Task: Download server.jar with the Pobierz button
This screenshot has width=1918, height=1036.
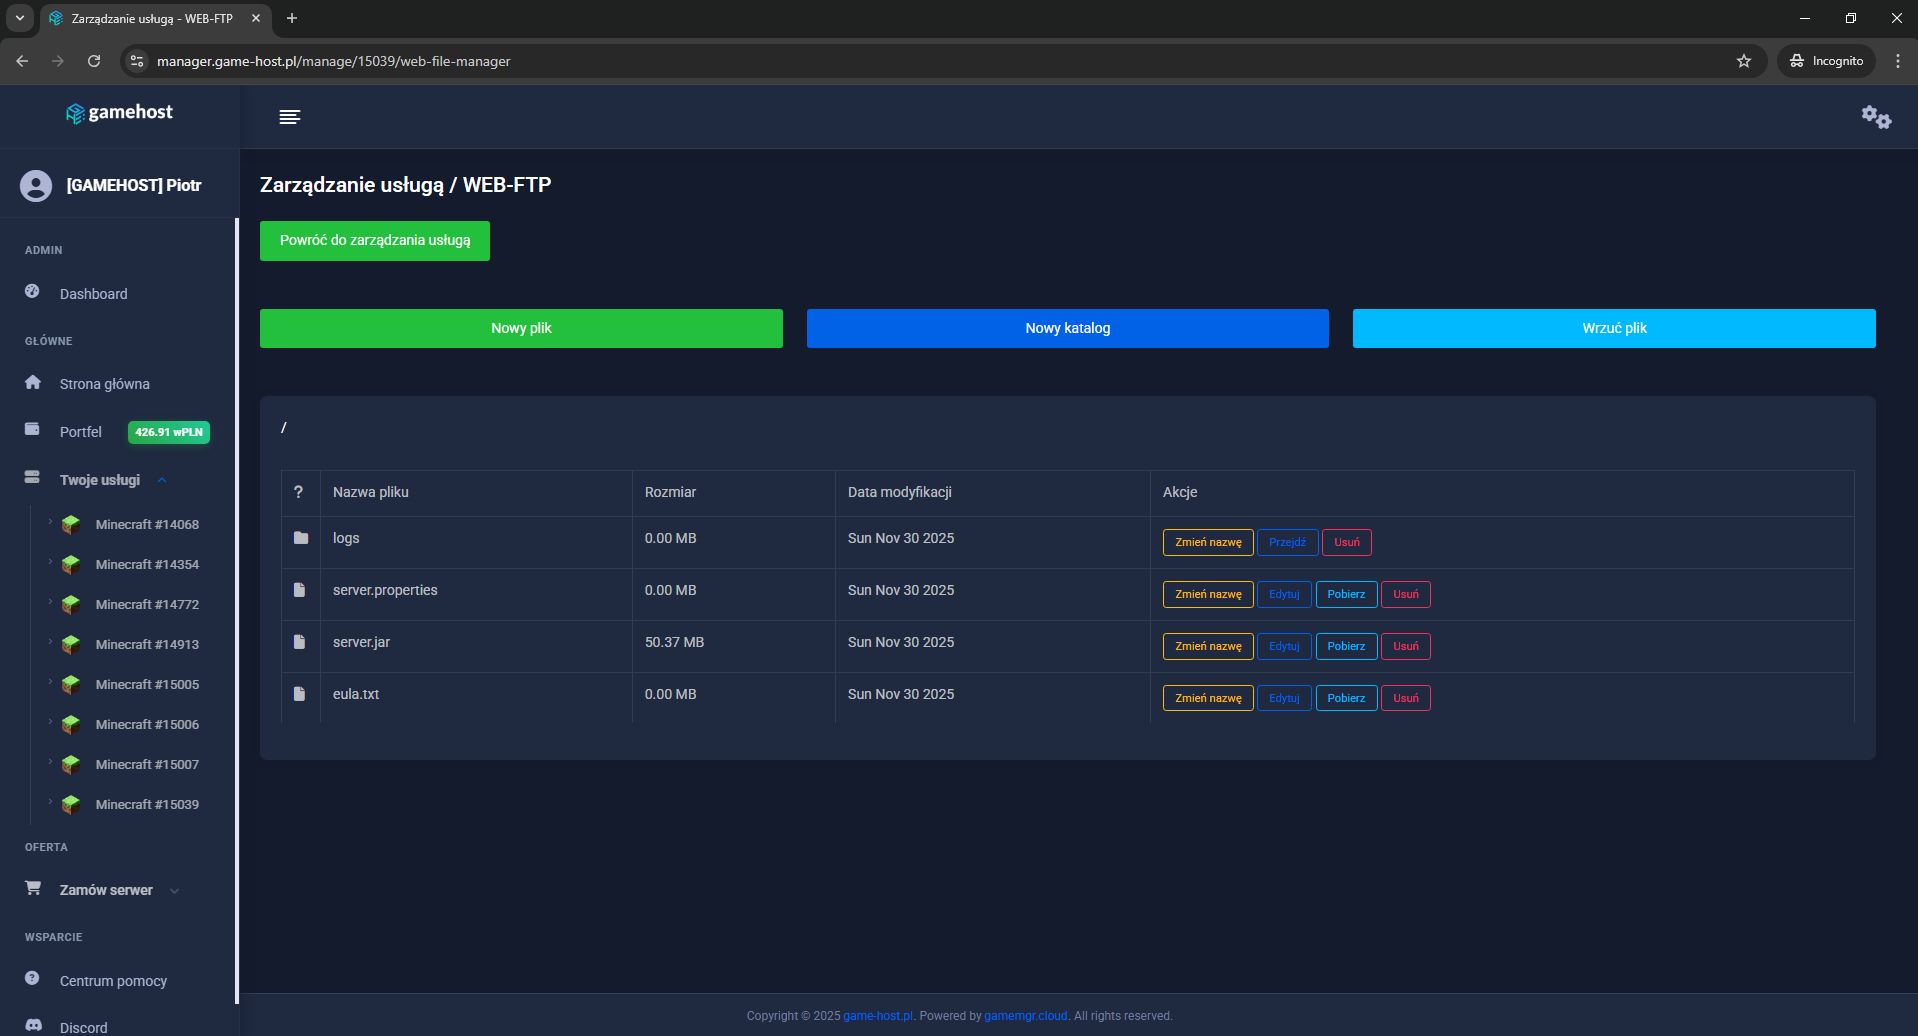Action: pyautogui.click(x=1345, y=645)
